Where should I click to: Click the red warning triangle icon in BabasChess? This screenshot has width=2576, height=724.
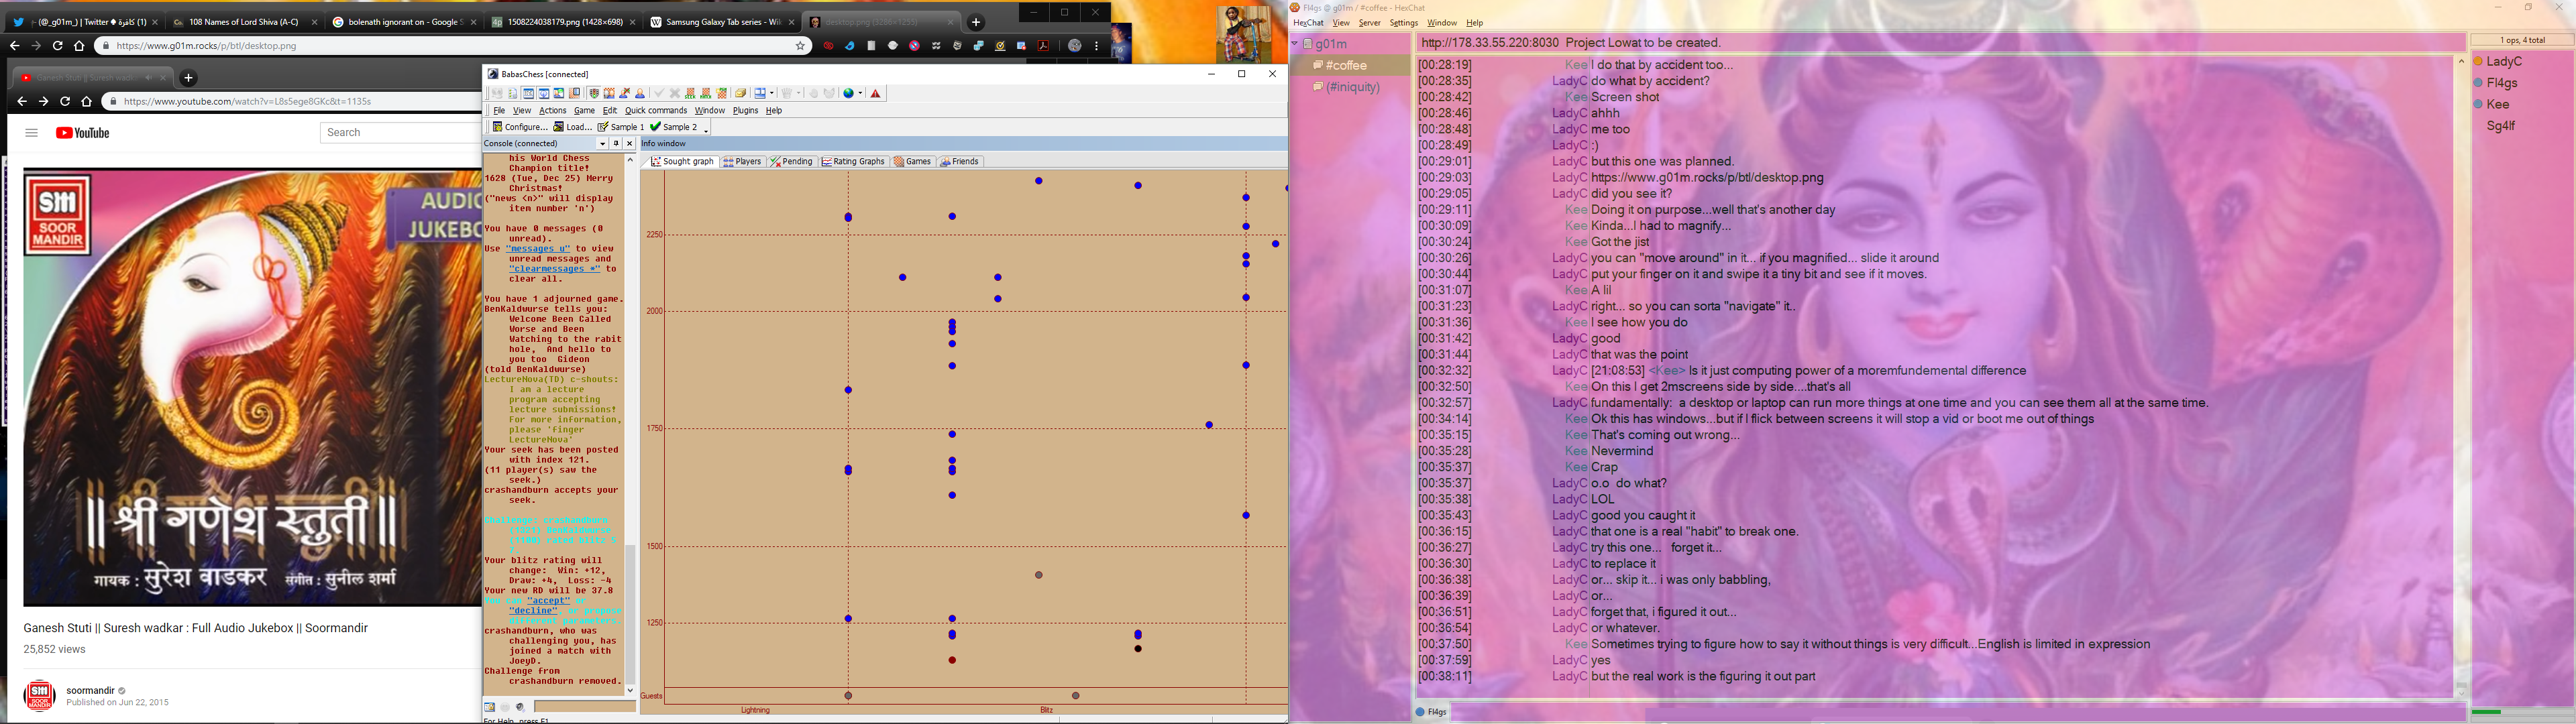tap(876, 93)
